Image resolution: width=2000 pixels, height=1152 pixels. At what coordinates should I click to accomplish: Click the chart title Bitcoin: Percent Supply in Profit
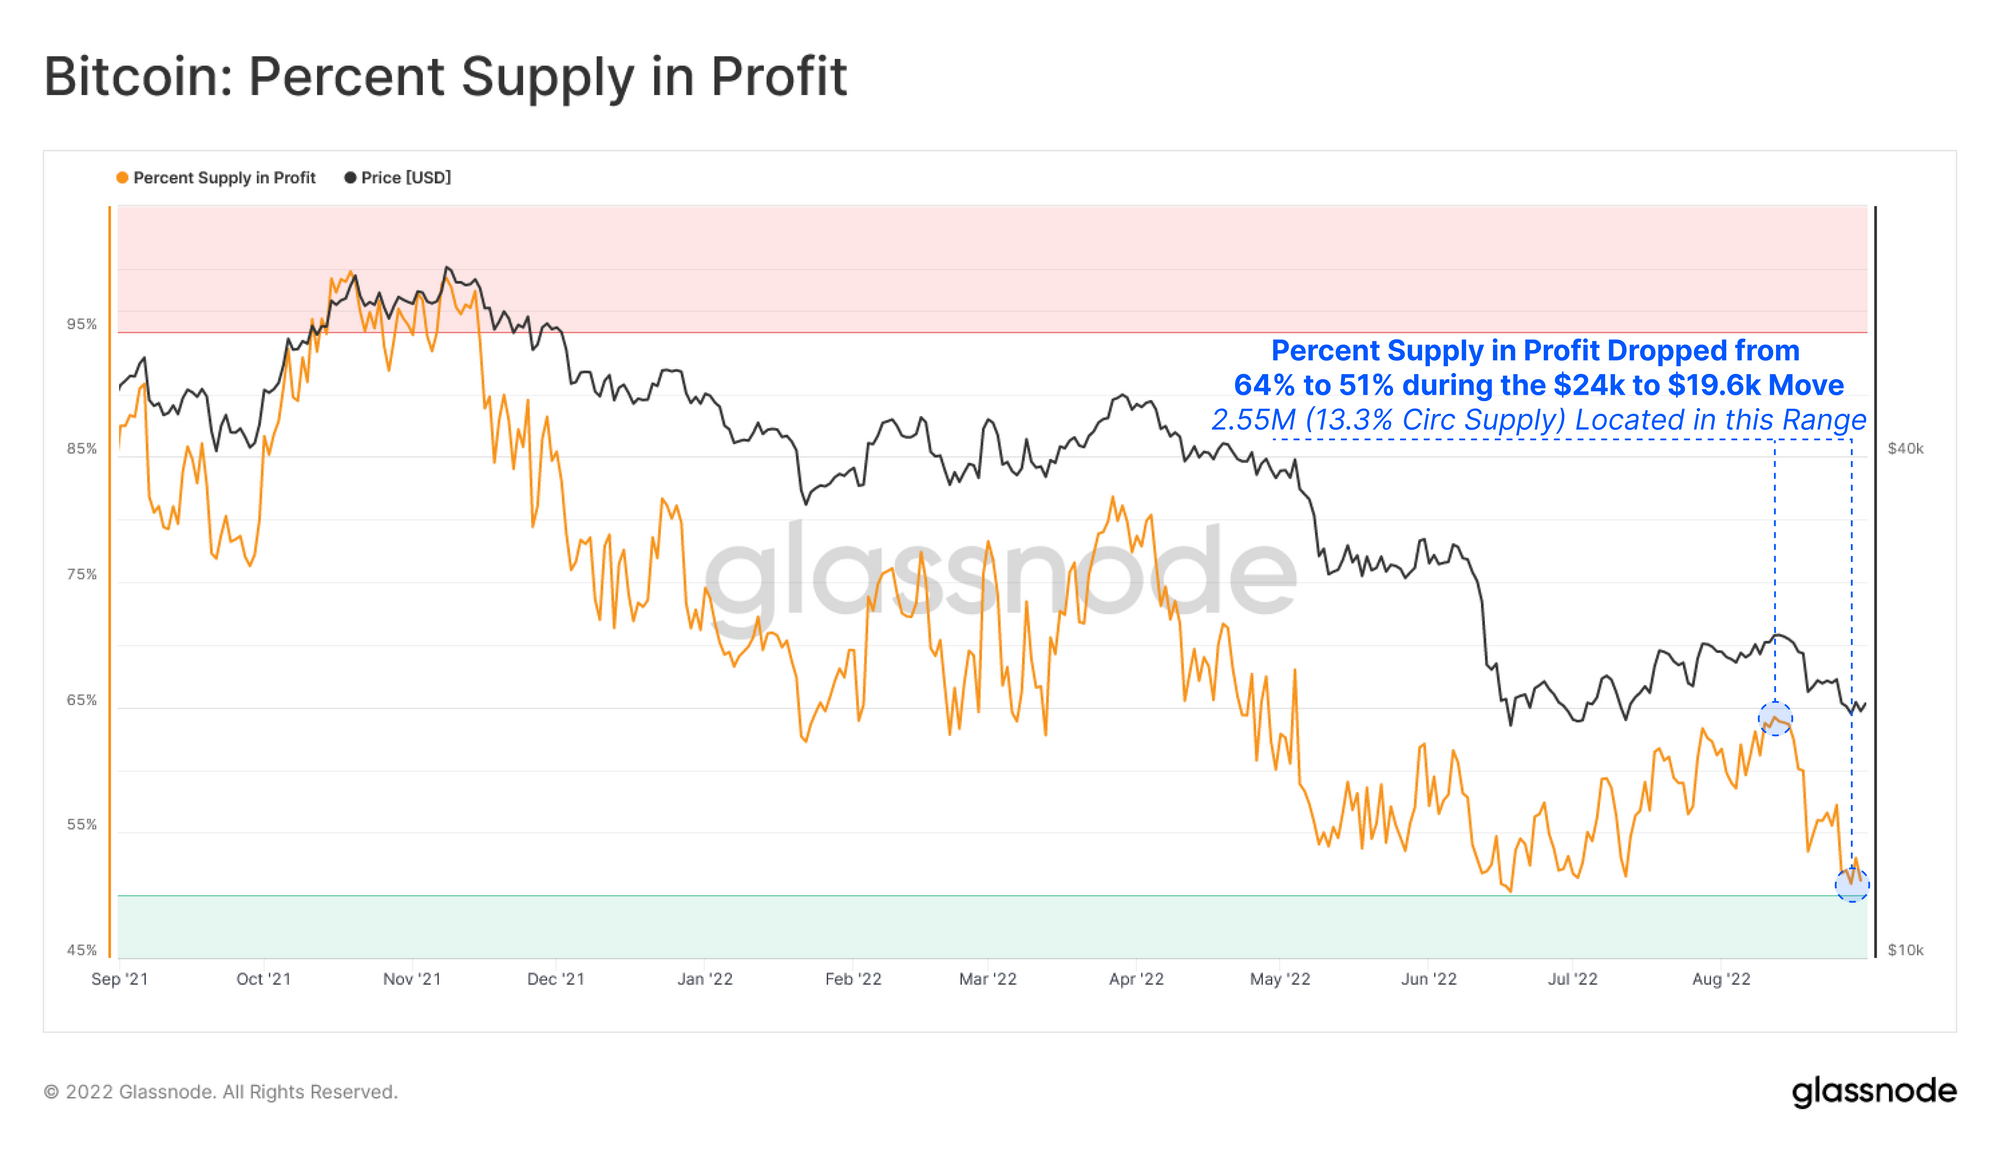446,77
